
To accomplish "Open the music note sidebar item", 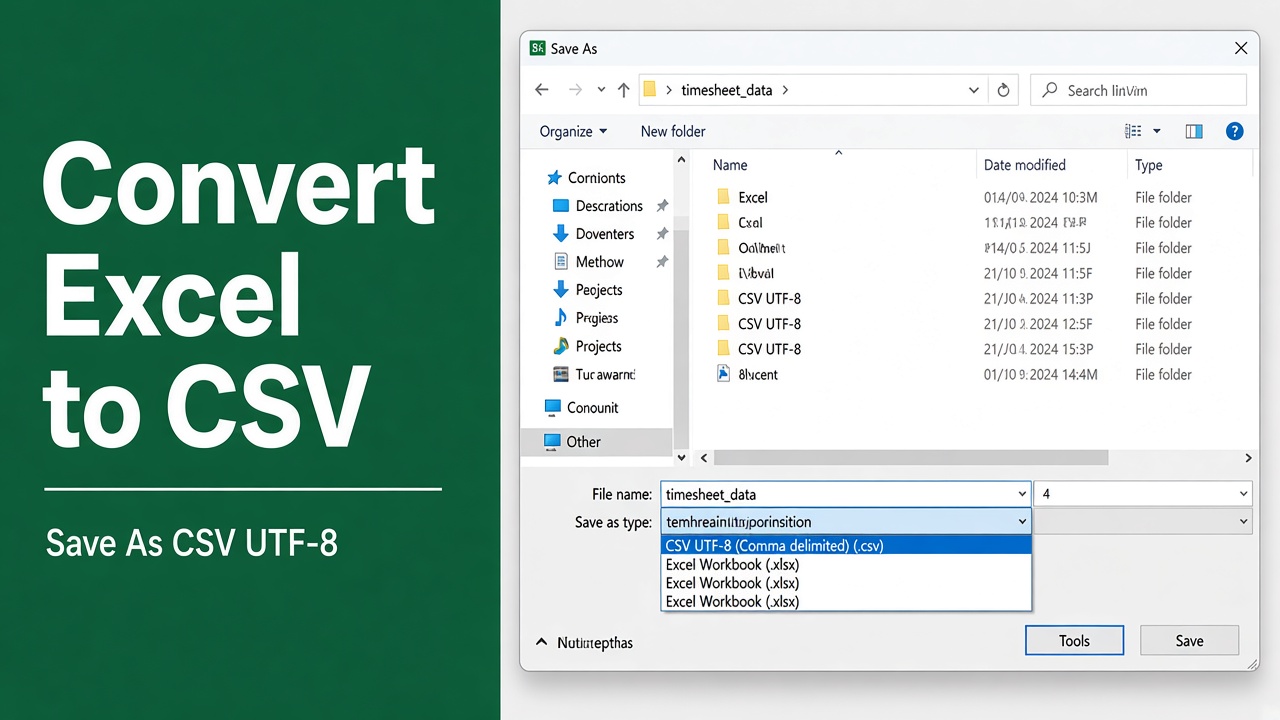I will (586, 318).
